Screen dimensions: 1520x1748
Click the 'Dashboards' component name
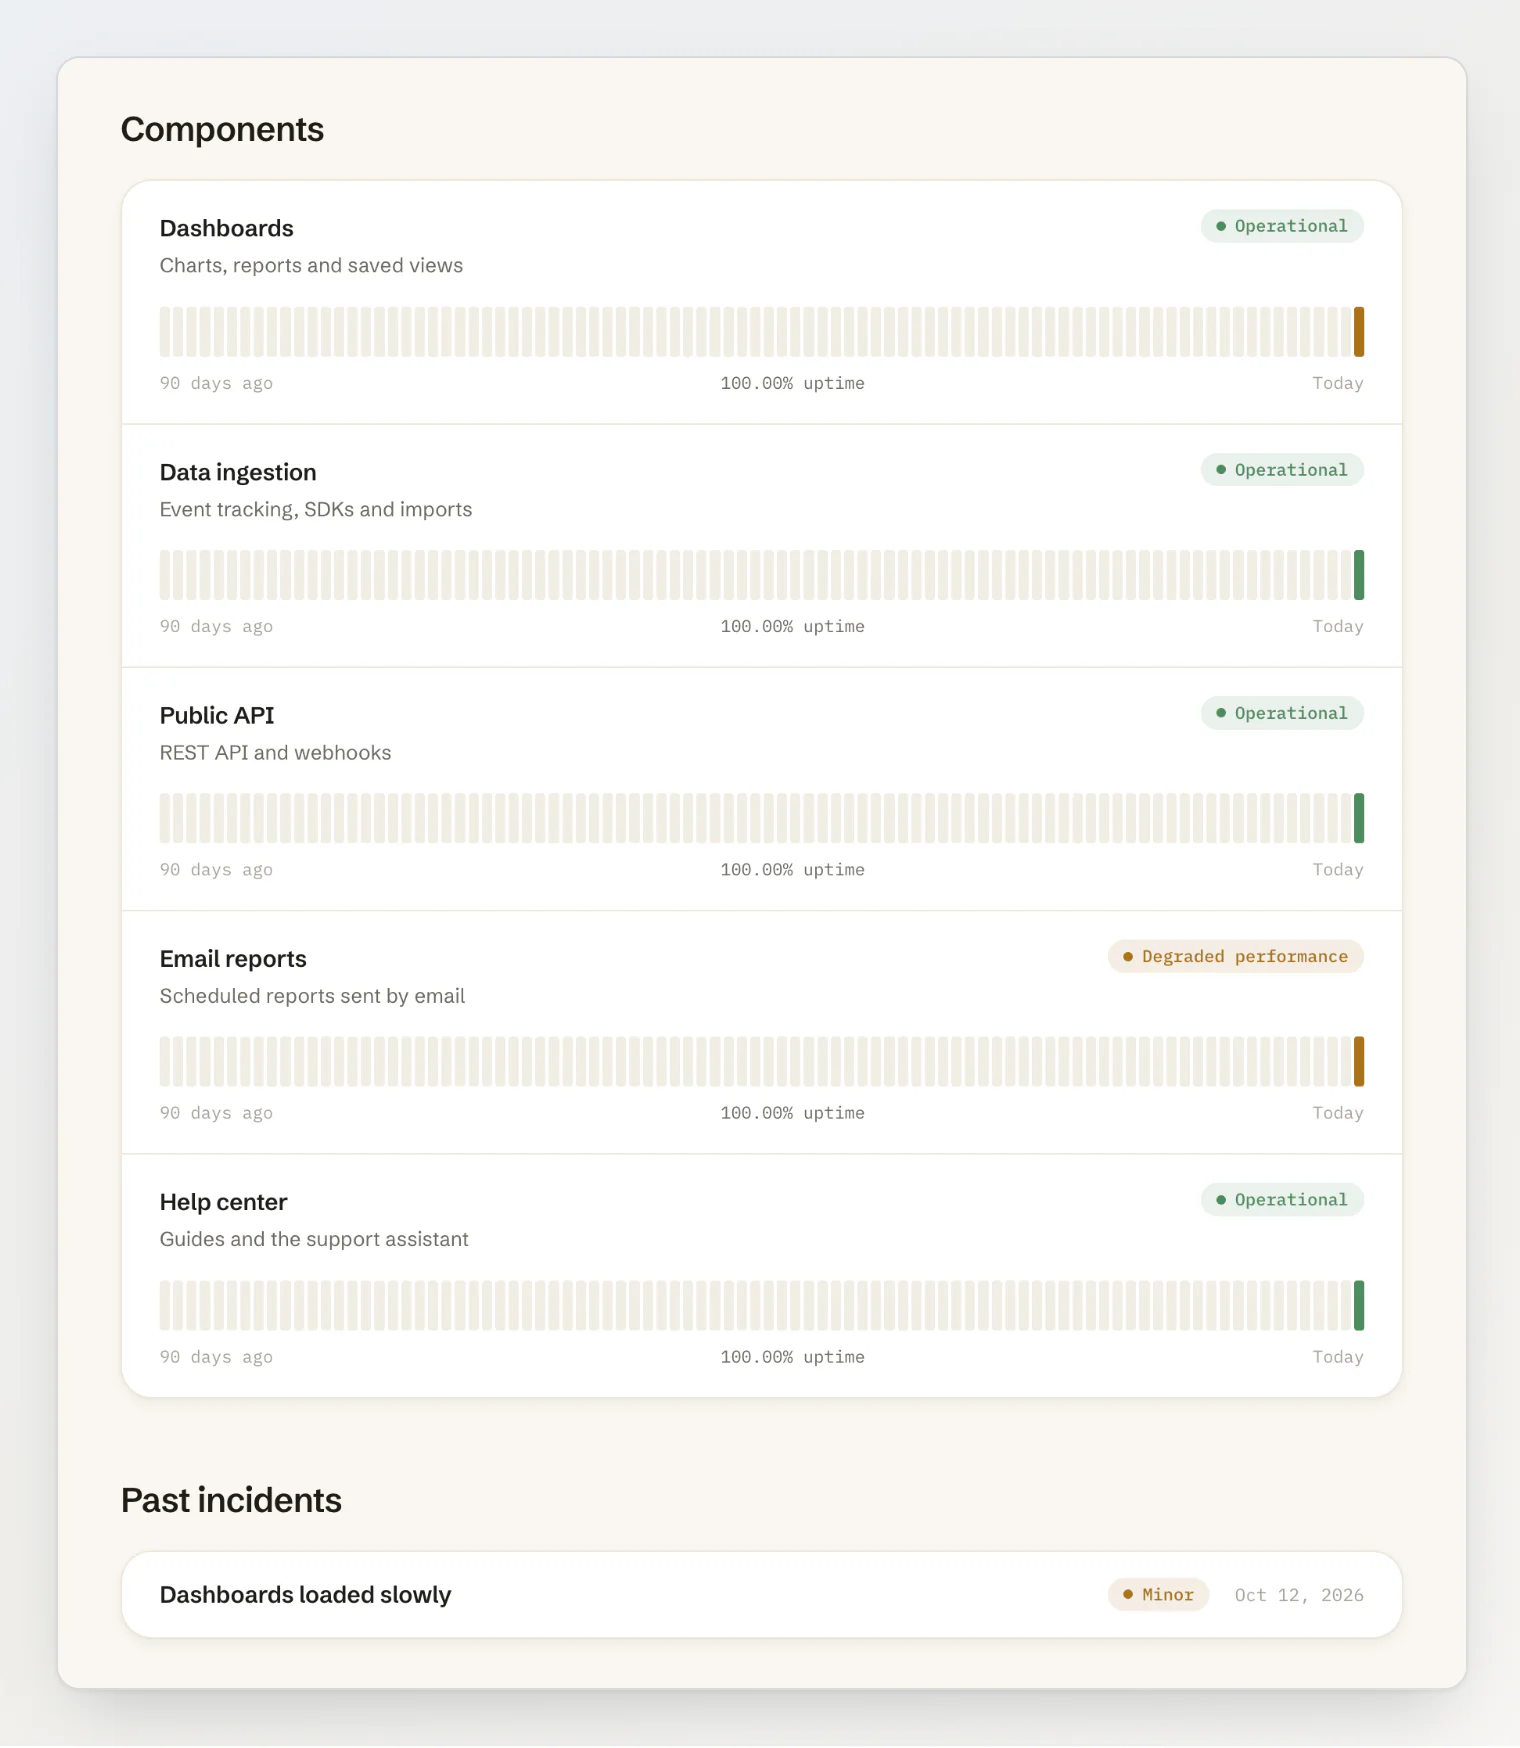pyautogui.click(x=227, y=228)
